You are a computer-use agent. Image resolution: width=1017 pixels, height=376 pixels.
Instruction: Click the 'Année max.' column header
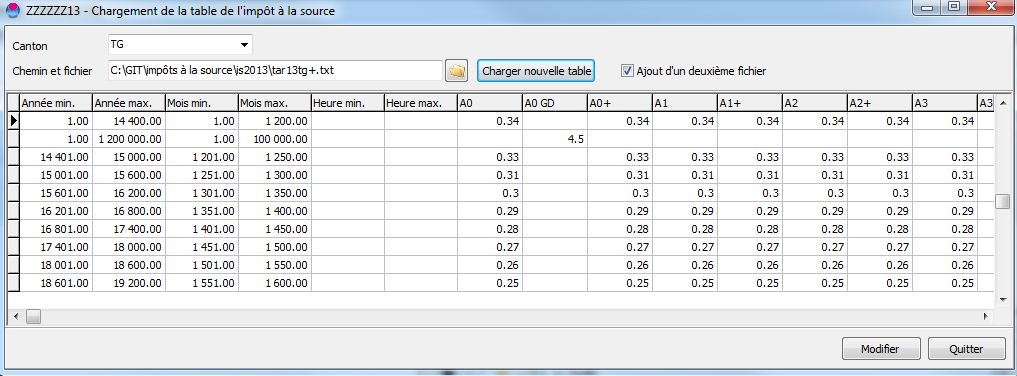pos(129,103)
